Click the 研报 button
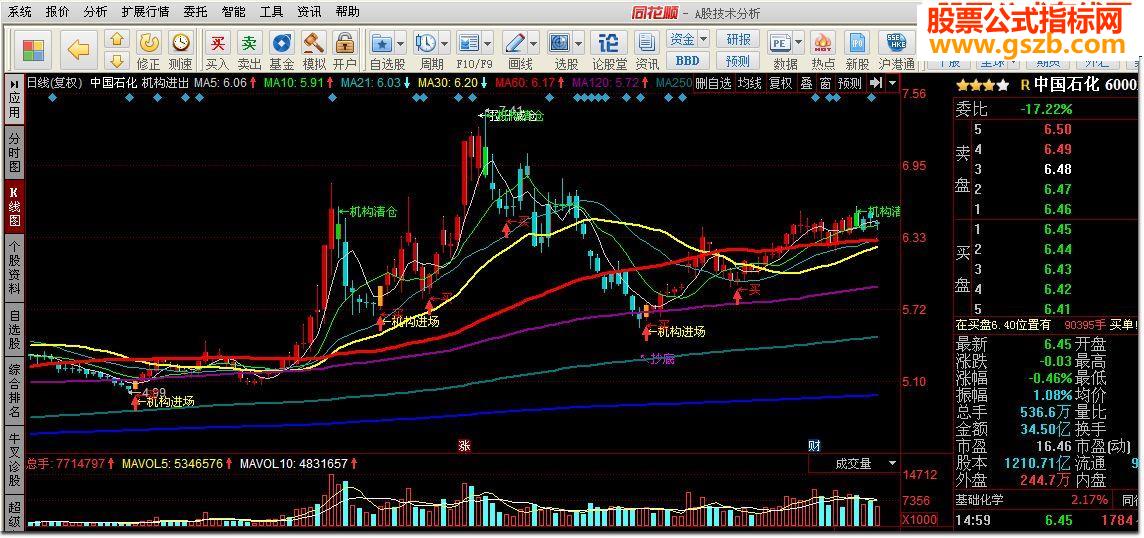1144x538 pixels. [738, 39]
